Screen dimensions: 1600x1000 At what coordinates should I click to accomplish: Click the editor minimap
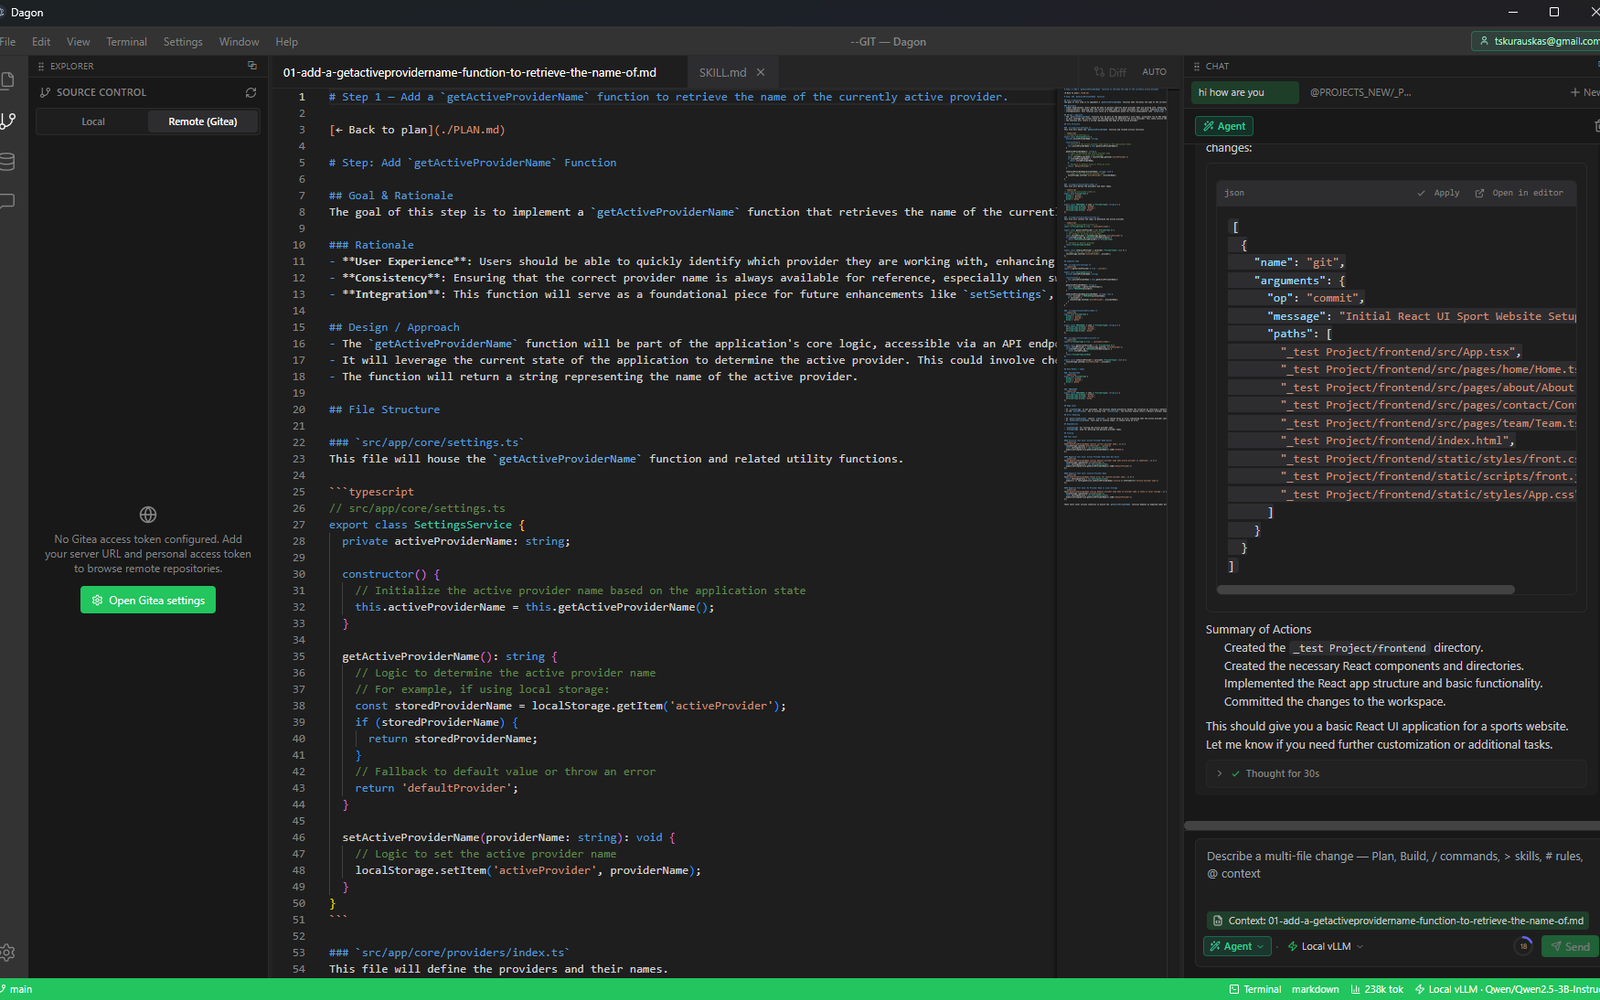tap(1113, 300)
